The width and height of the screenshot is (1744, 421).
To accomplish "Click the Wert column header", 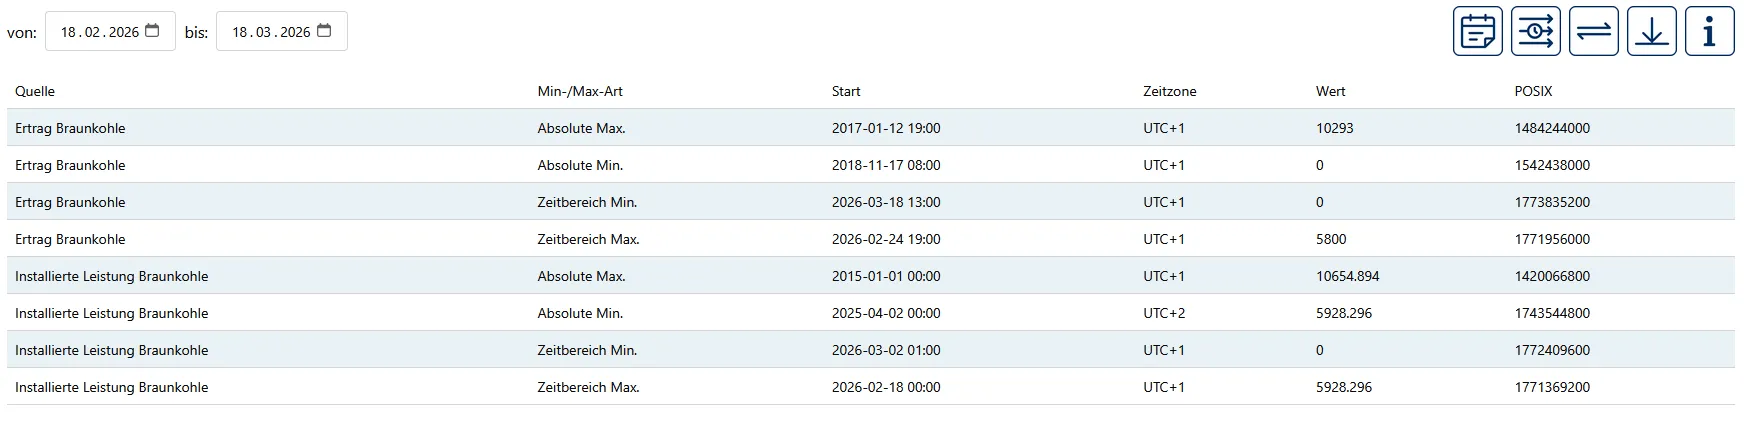I will (x=1330, y=91).
